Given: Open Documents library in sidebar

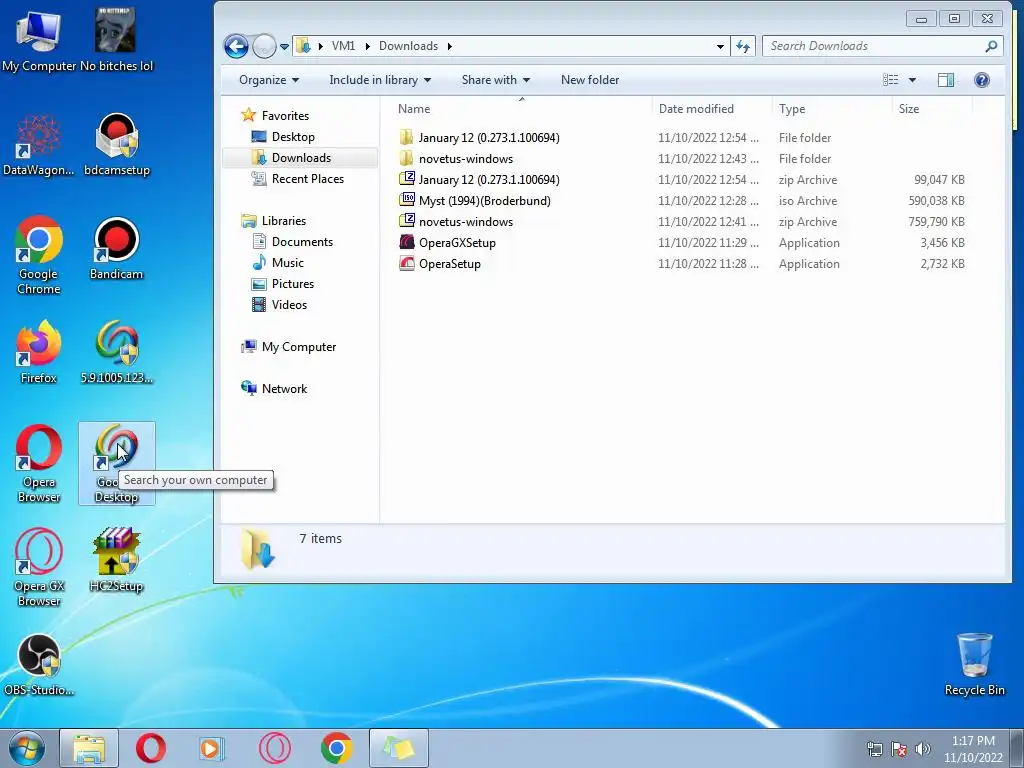Looking at the screenshot, I should [302, 242].
